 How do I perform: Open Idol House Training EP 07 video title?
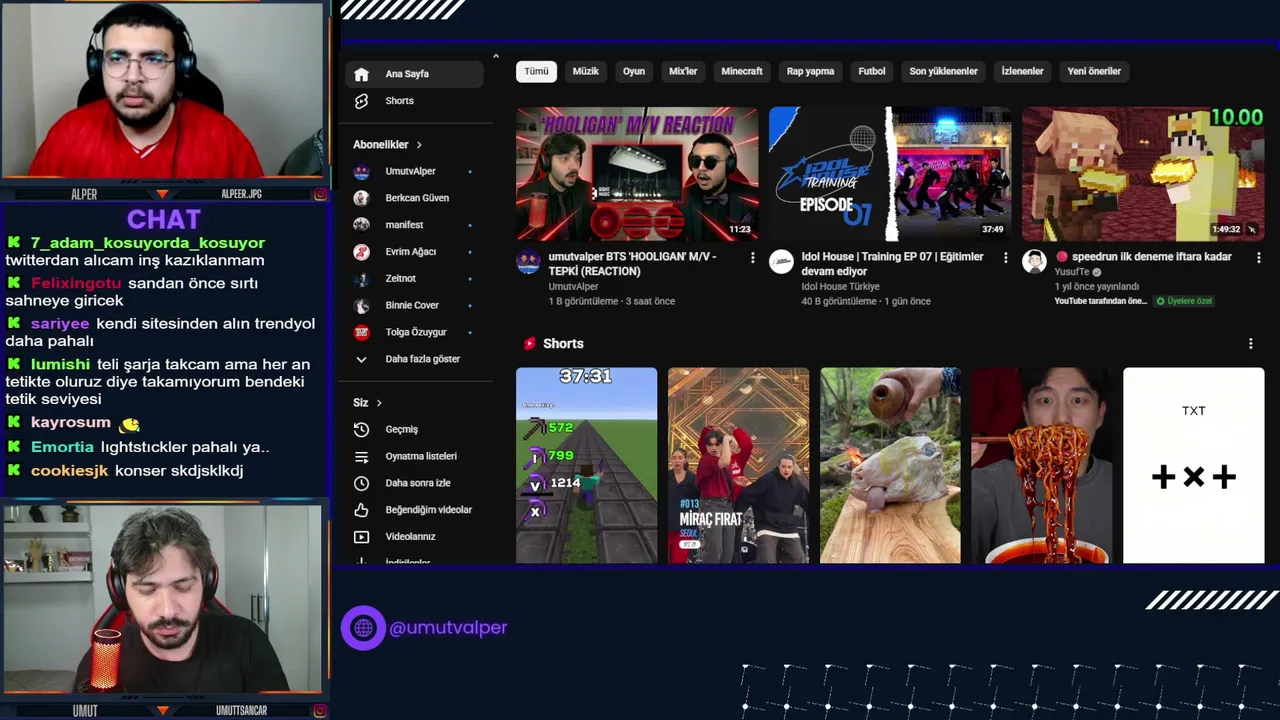pos(892,264)
